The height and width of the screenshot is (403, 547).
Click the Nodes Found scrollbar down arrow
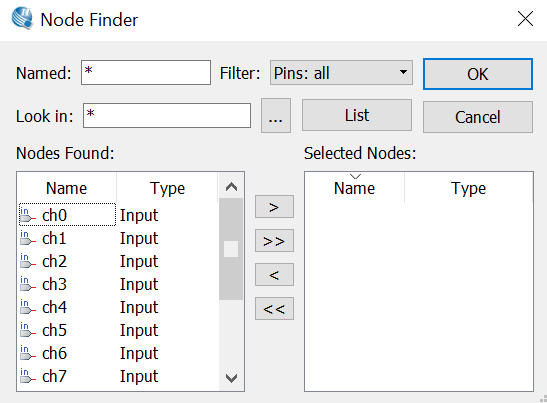231,378
